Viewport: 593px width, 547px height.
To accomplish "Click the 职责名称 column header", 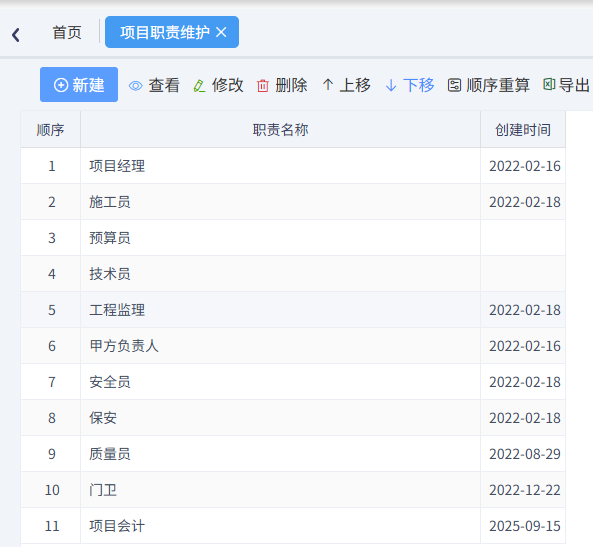I will (280, 129).
